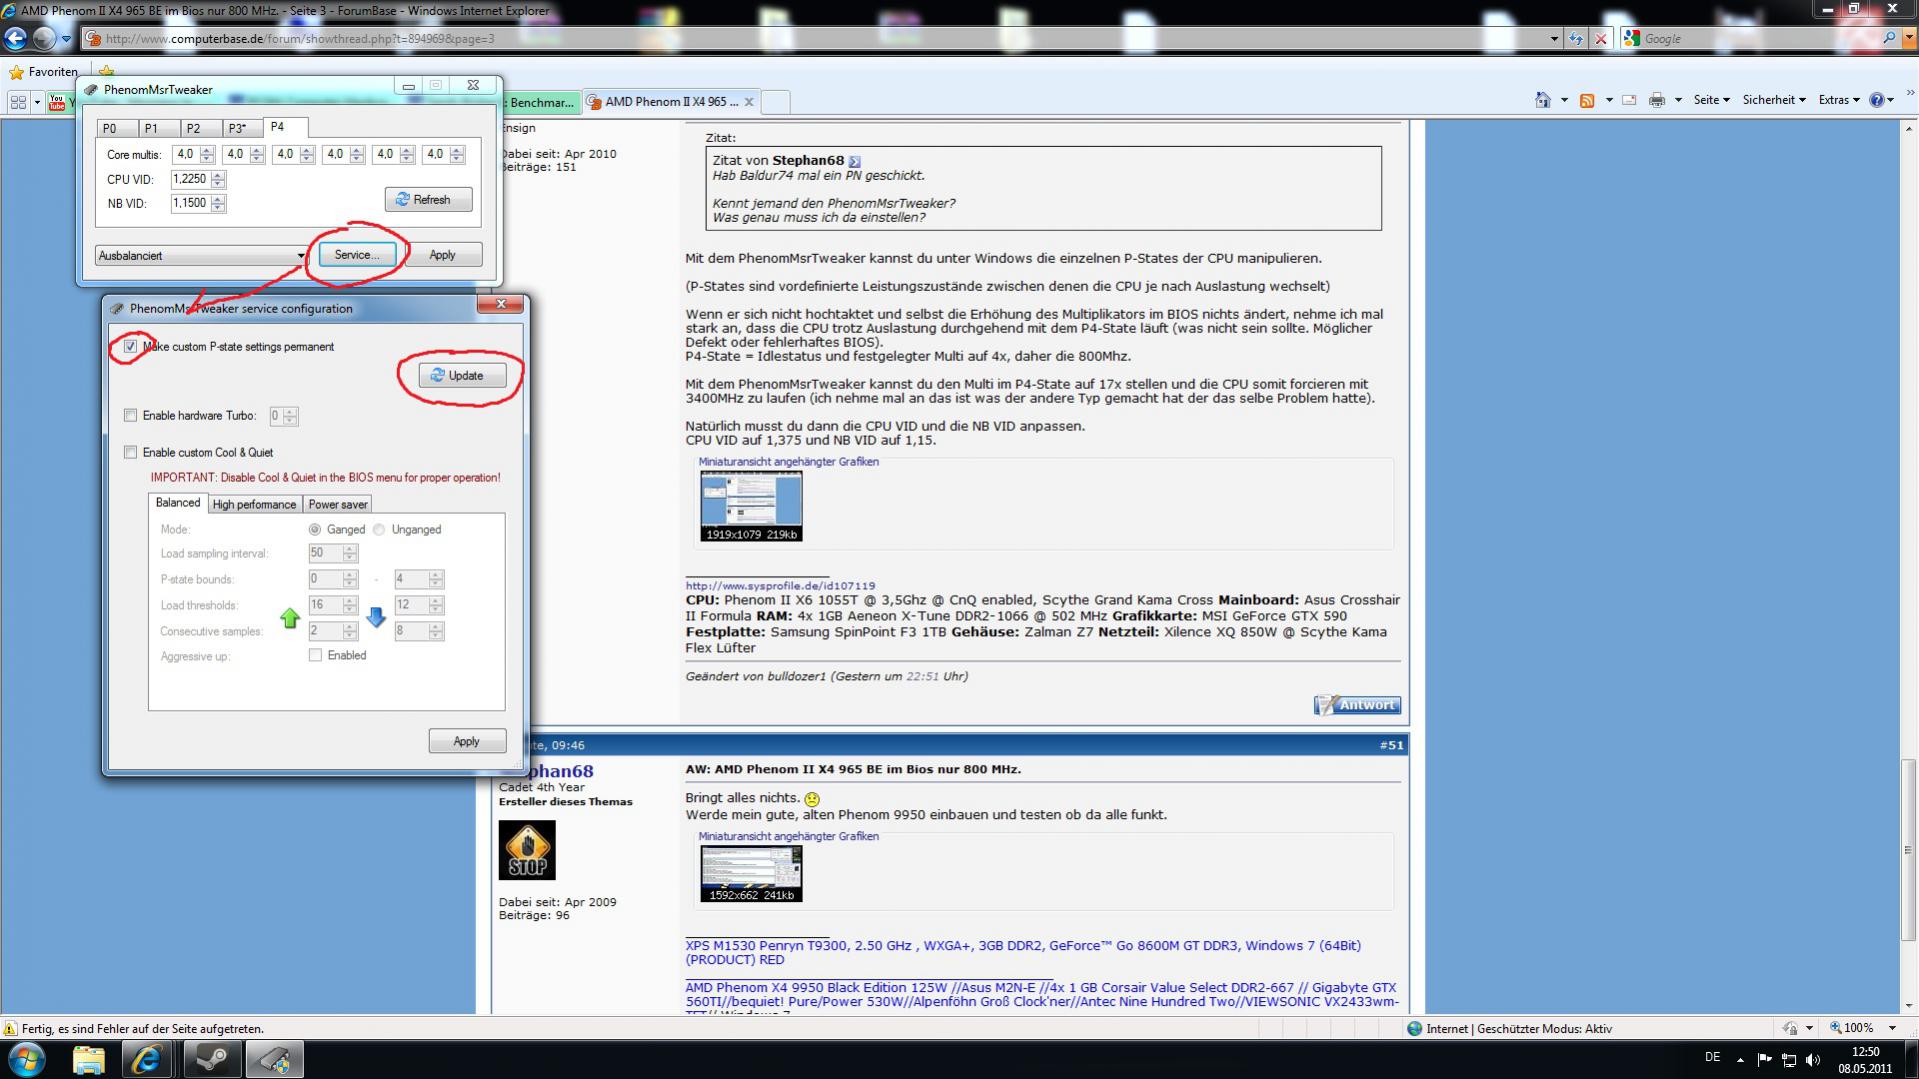Click the Internet Explorer refresh icon
This screenshot has height=1079, width=1919.
point(1576,38)
